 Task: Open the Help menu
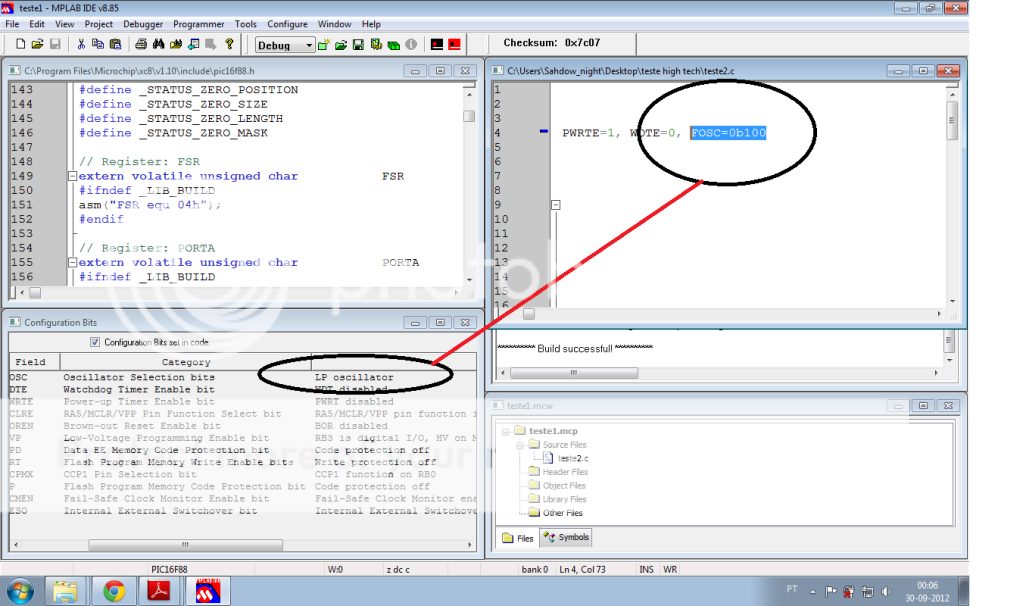tap(371, 24)
